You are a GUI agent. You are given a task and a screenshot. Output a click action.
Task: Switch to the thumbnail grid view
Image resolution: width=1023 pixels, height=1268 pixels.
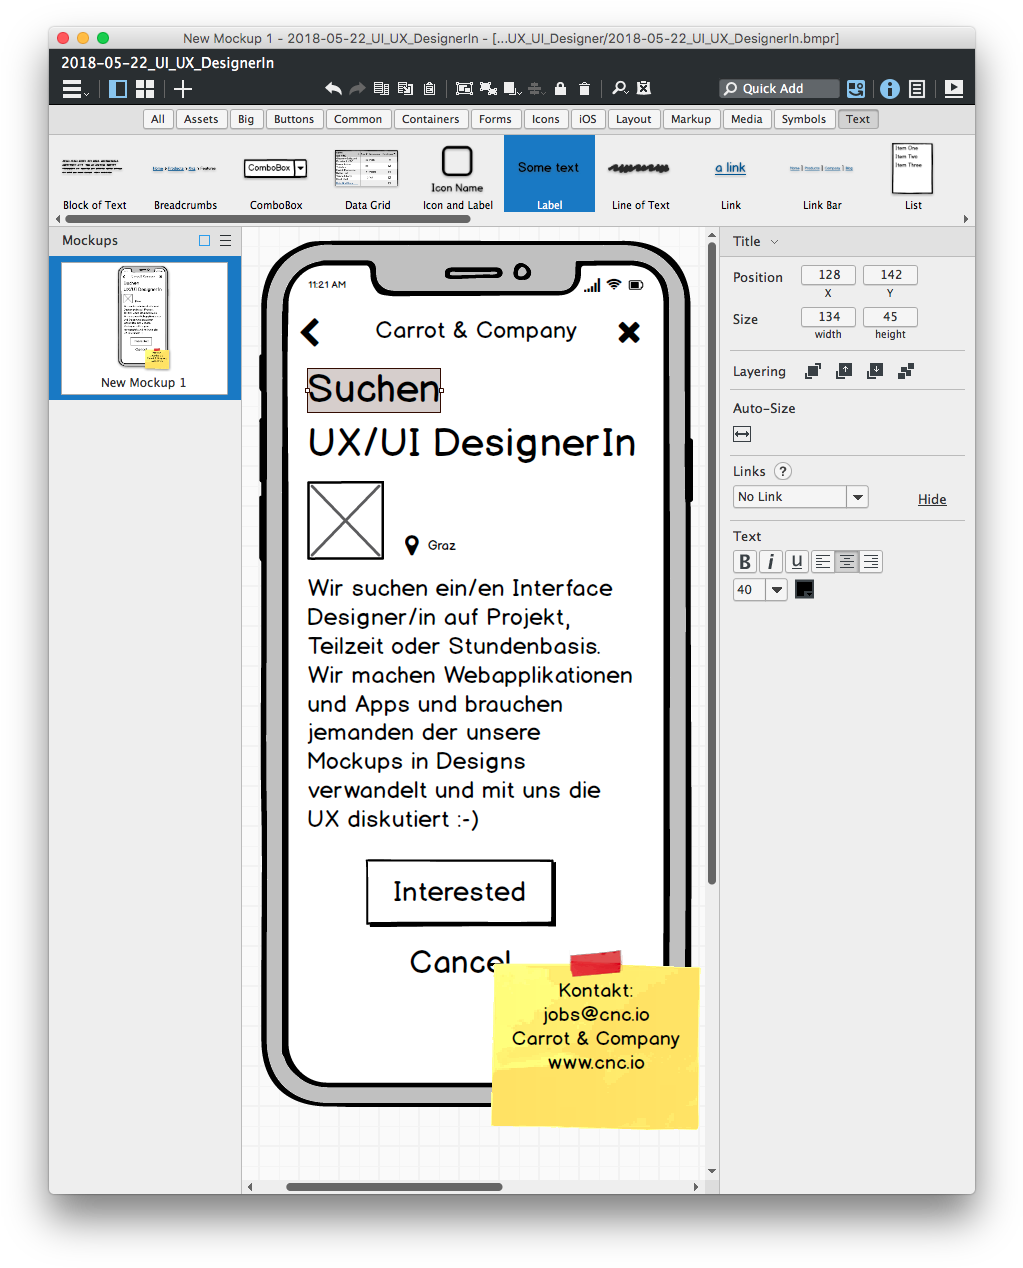coord(145,89)
